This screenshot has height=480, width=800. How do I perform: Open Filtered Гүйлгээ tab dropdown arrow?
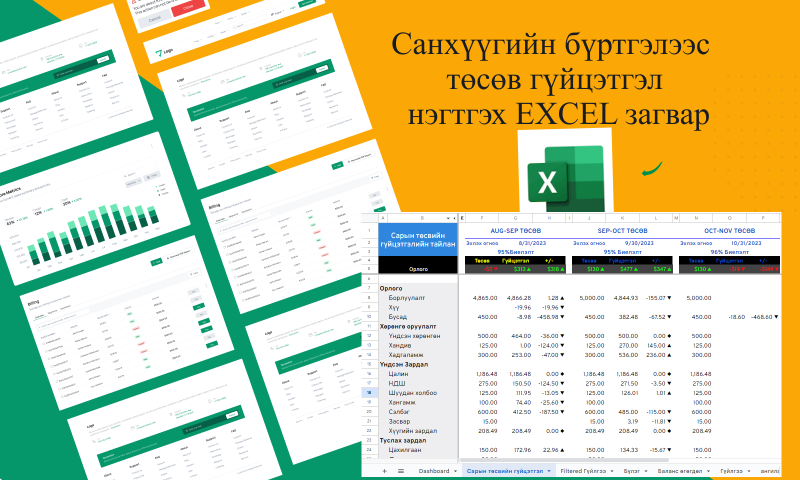[612, 471]
